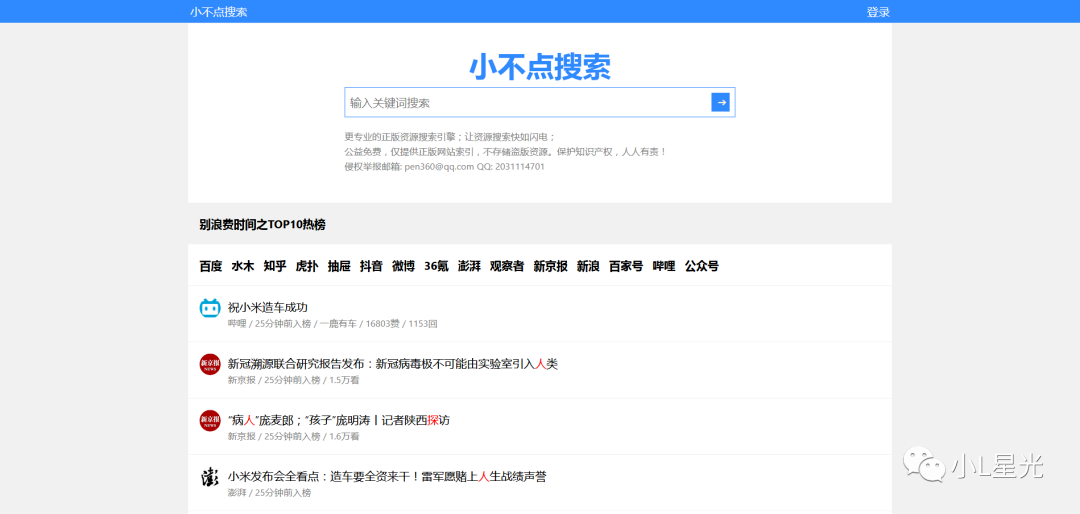
Task: Switch to the 知乎 tab
Action: (x=275, y=266)
